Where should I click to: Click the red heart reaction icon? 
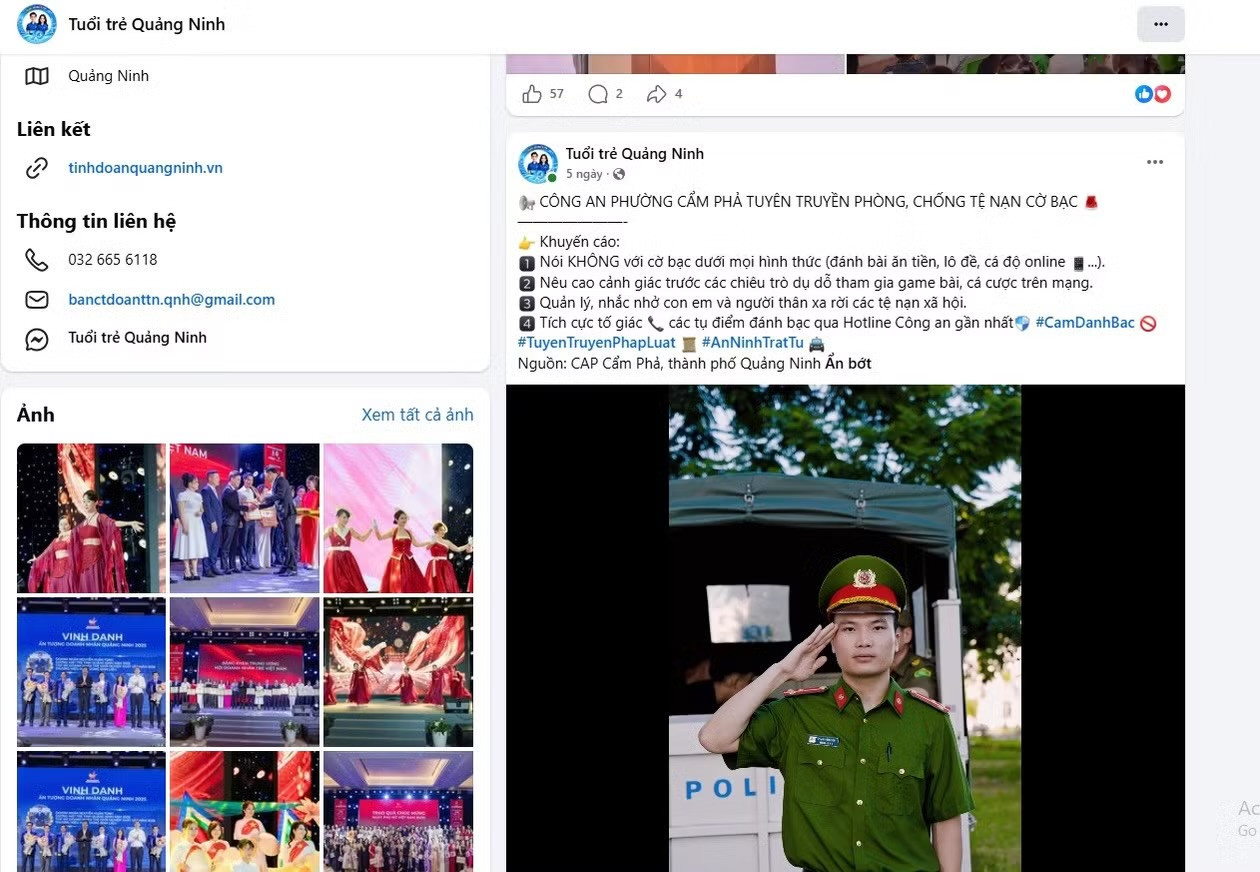click(x=1162, y=94)
